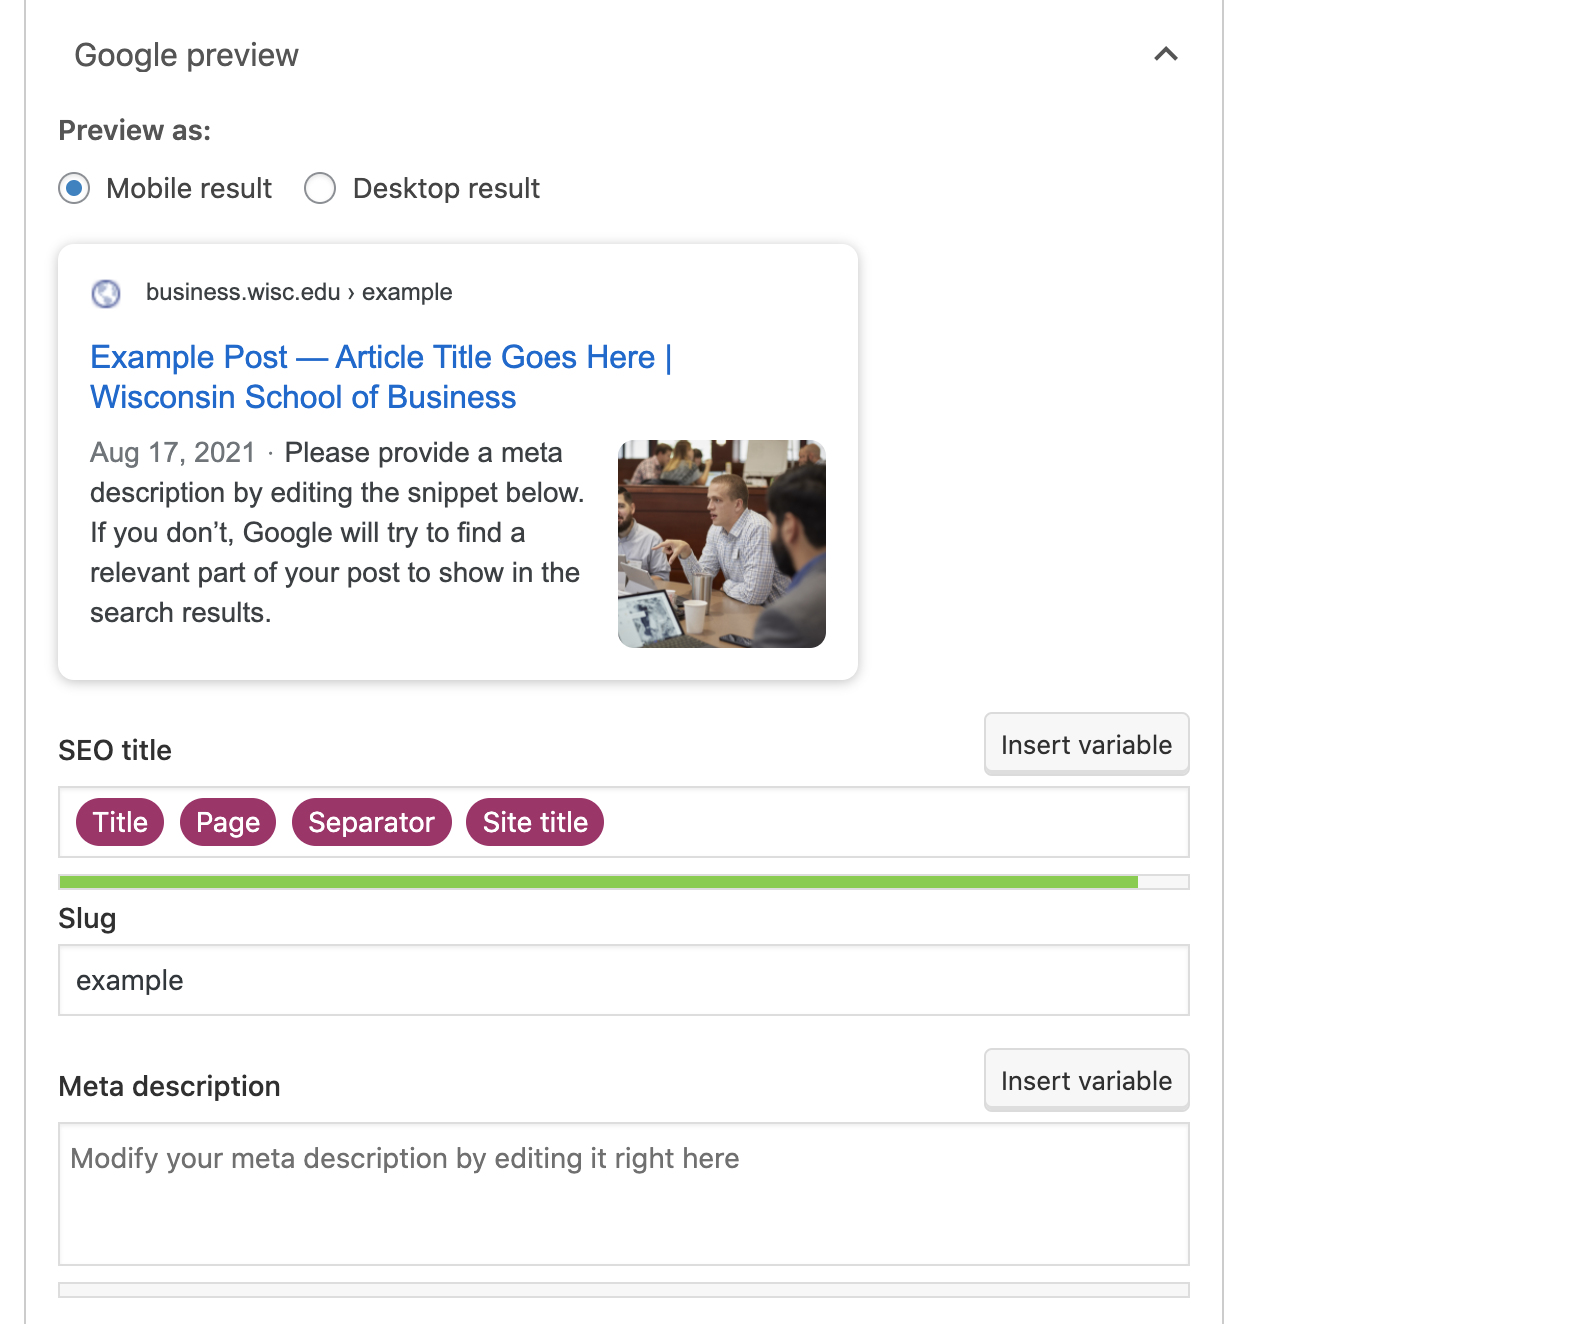Select the Desktop result radio button

[320, 188]
